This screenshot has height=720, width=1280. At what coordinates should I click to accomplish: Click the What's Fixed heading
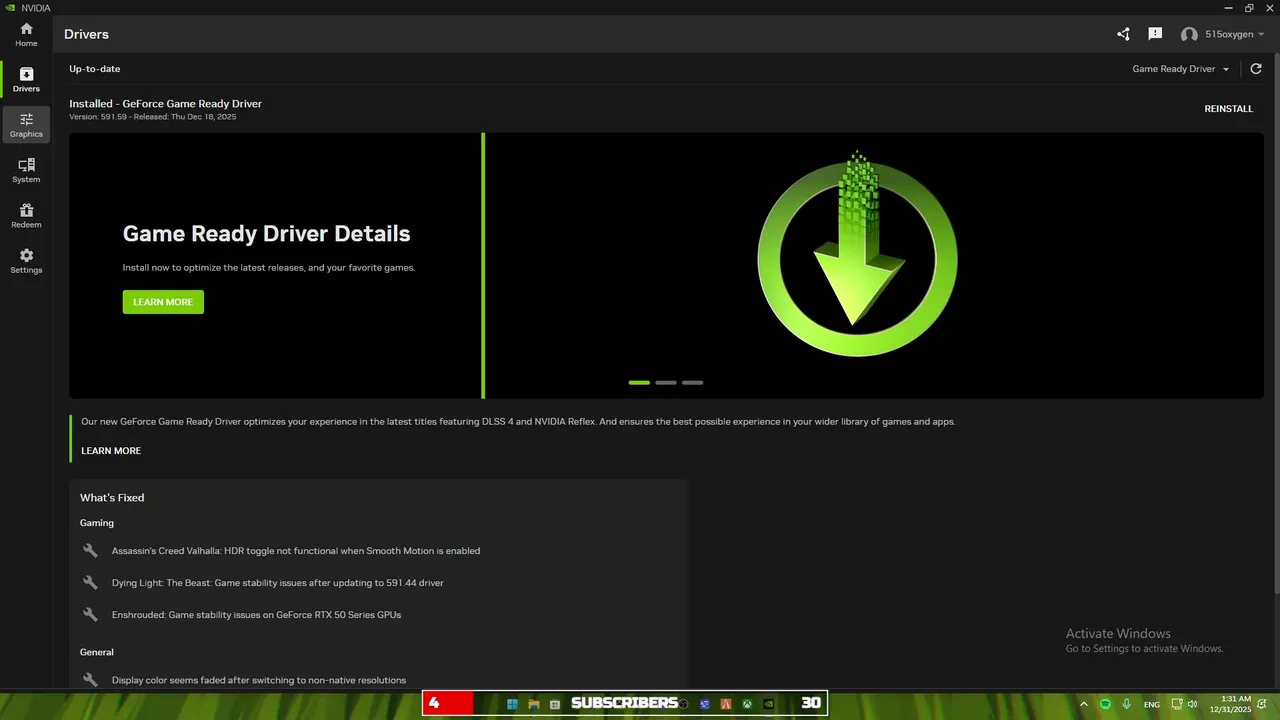tap(112, 498)
